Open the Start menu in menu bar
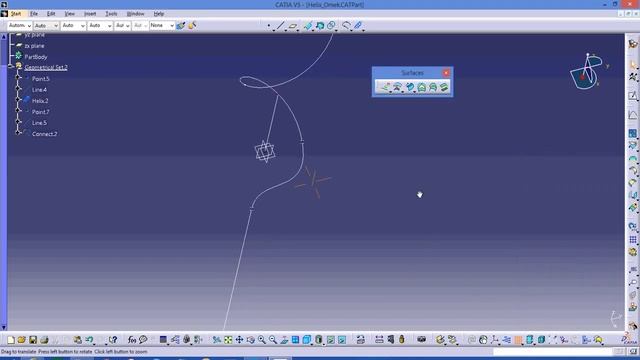640x360 pixels. click(x=16, y=14)
